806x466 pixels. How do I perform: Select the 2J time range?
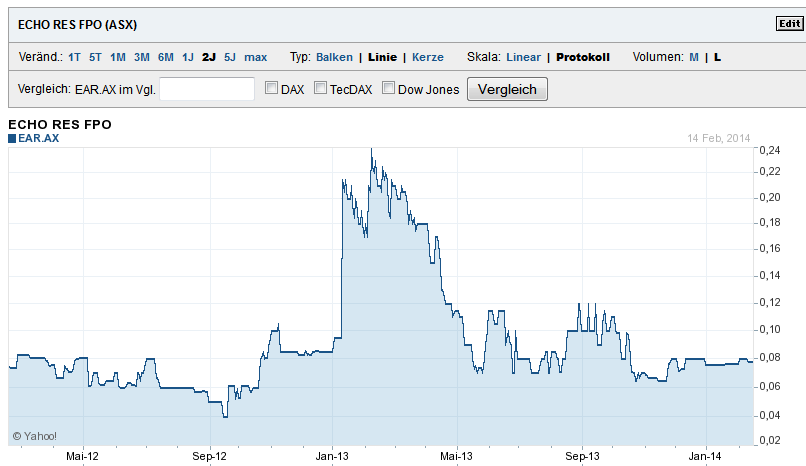coord(208,57)
